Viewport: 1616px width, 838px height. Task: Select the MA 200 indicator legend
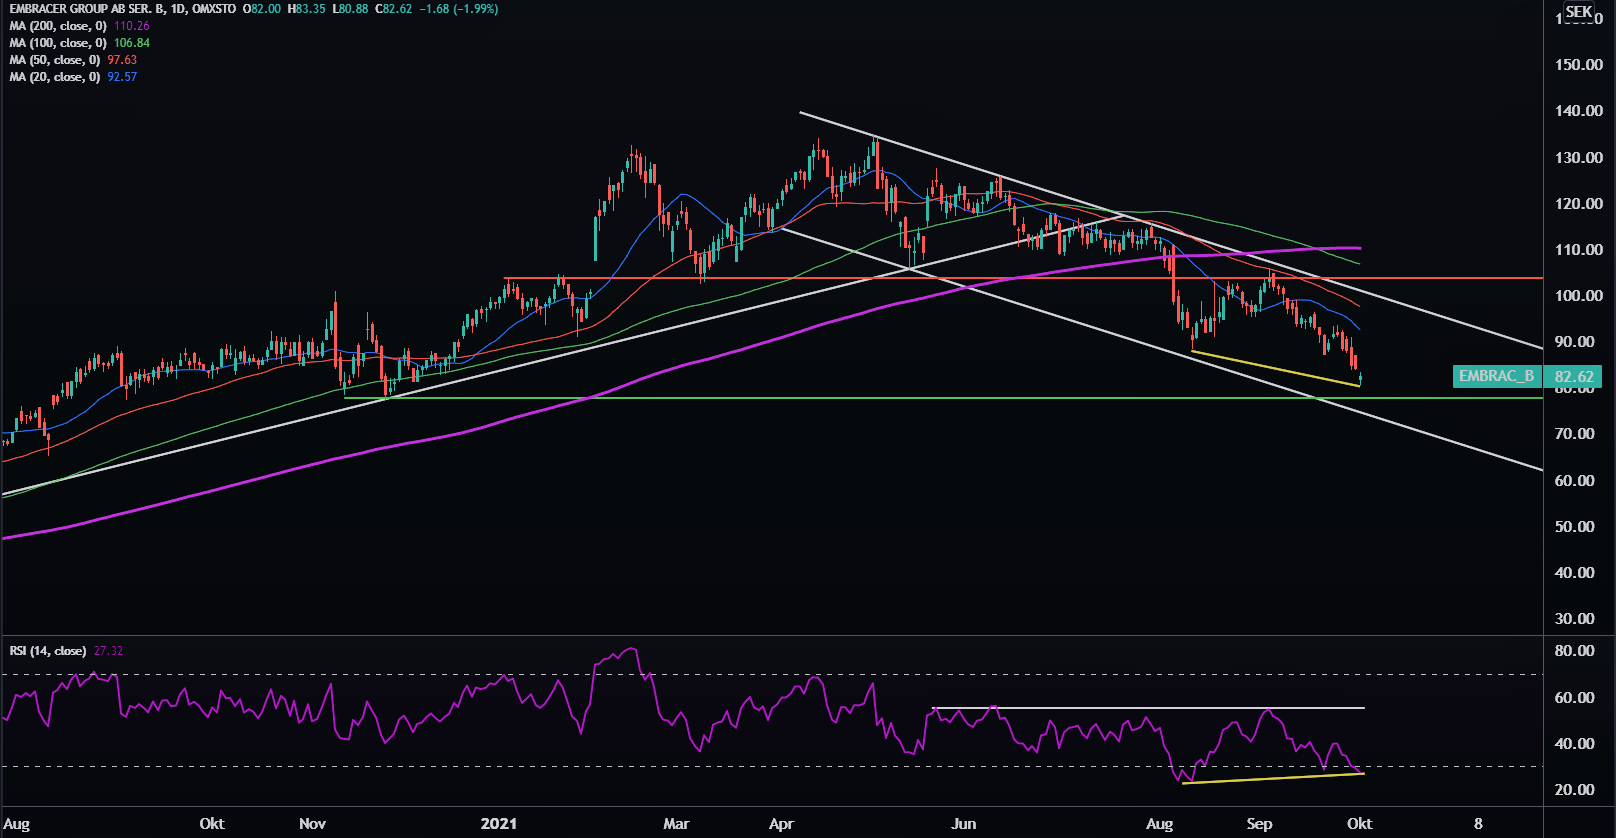pos(58,26)
